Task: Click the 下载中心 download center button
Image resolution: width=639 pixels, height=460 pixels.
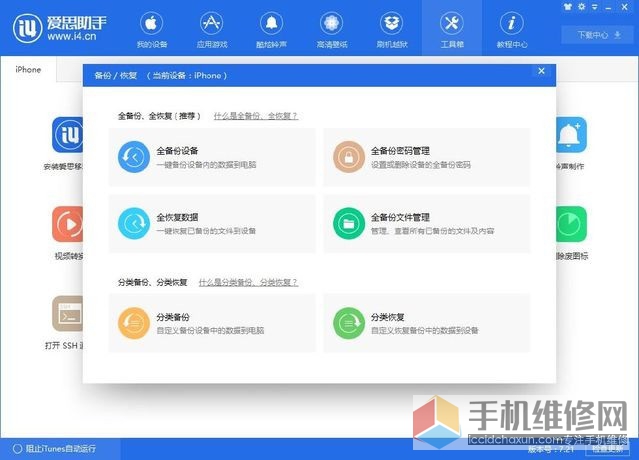Action: click(x=599, y=35)
